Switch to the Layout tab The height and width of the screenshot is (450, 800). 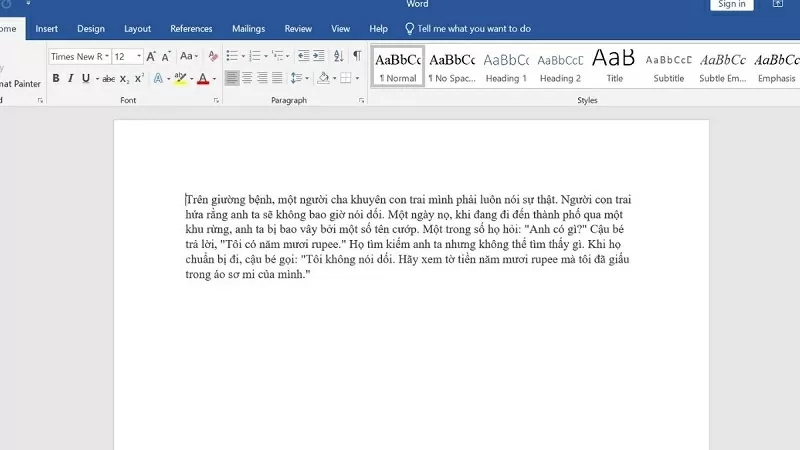(x=137, y=29)
